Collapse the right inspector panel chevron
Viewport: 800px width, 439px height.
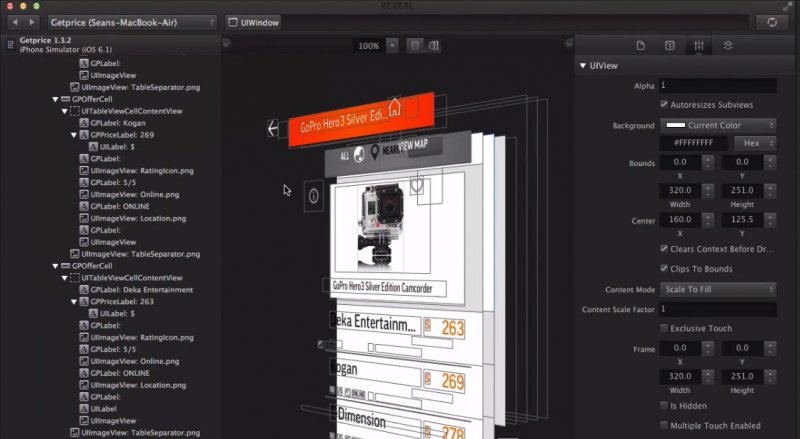point(569,44)
